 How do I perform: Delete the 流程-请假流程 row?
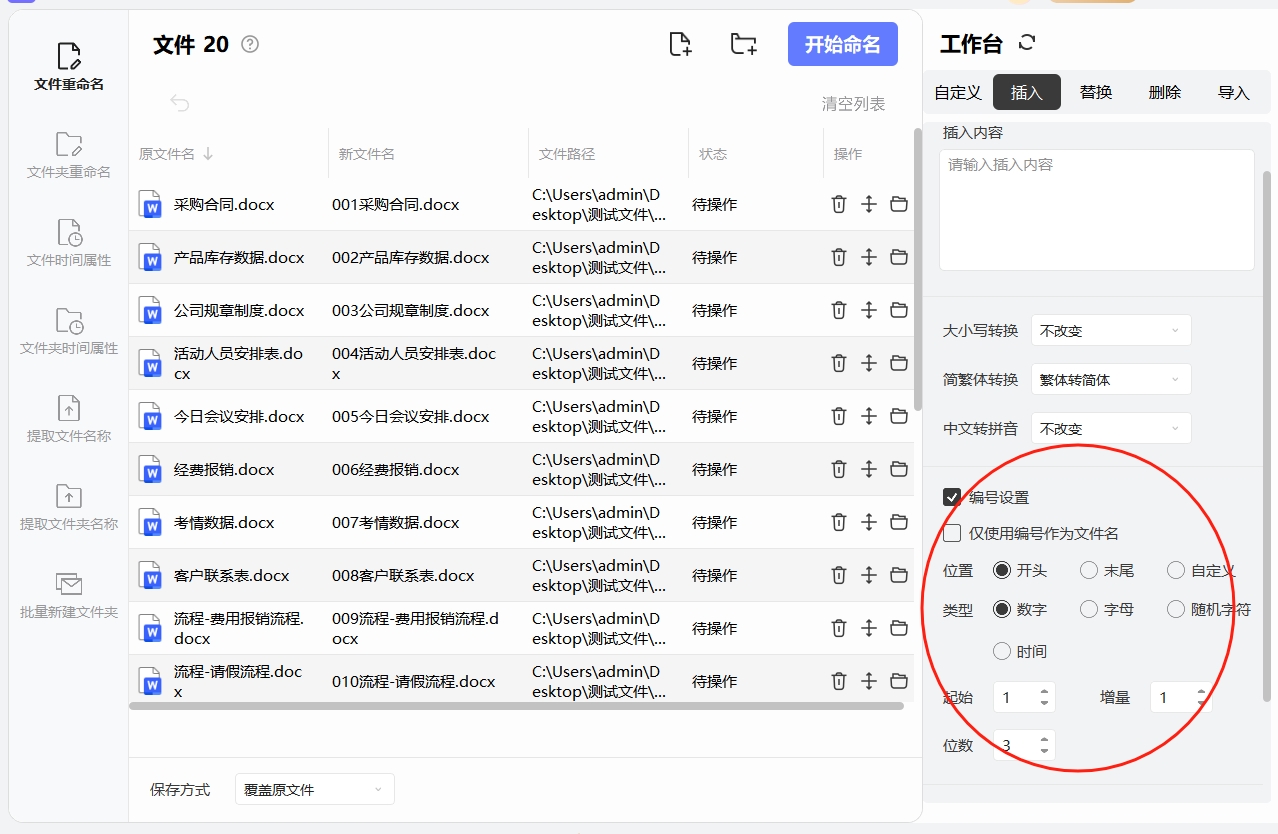click(839, 681)
